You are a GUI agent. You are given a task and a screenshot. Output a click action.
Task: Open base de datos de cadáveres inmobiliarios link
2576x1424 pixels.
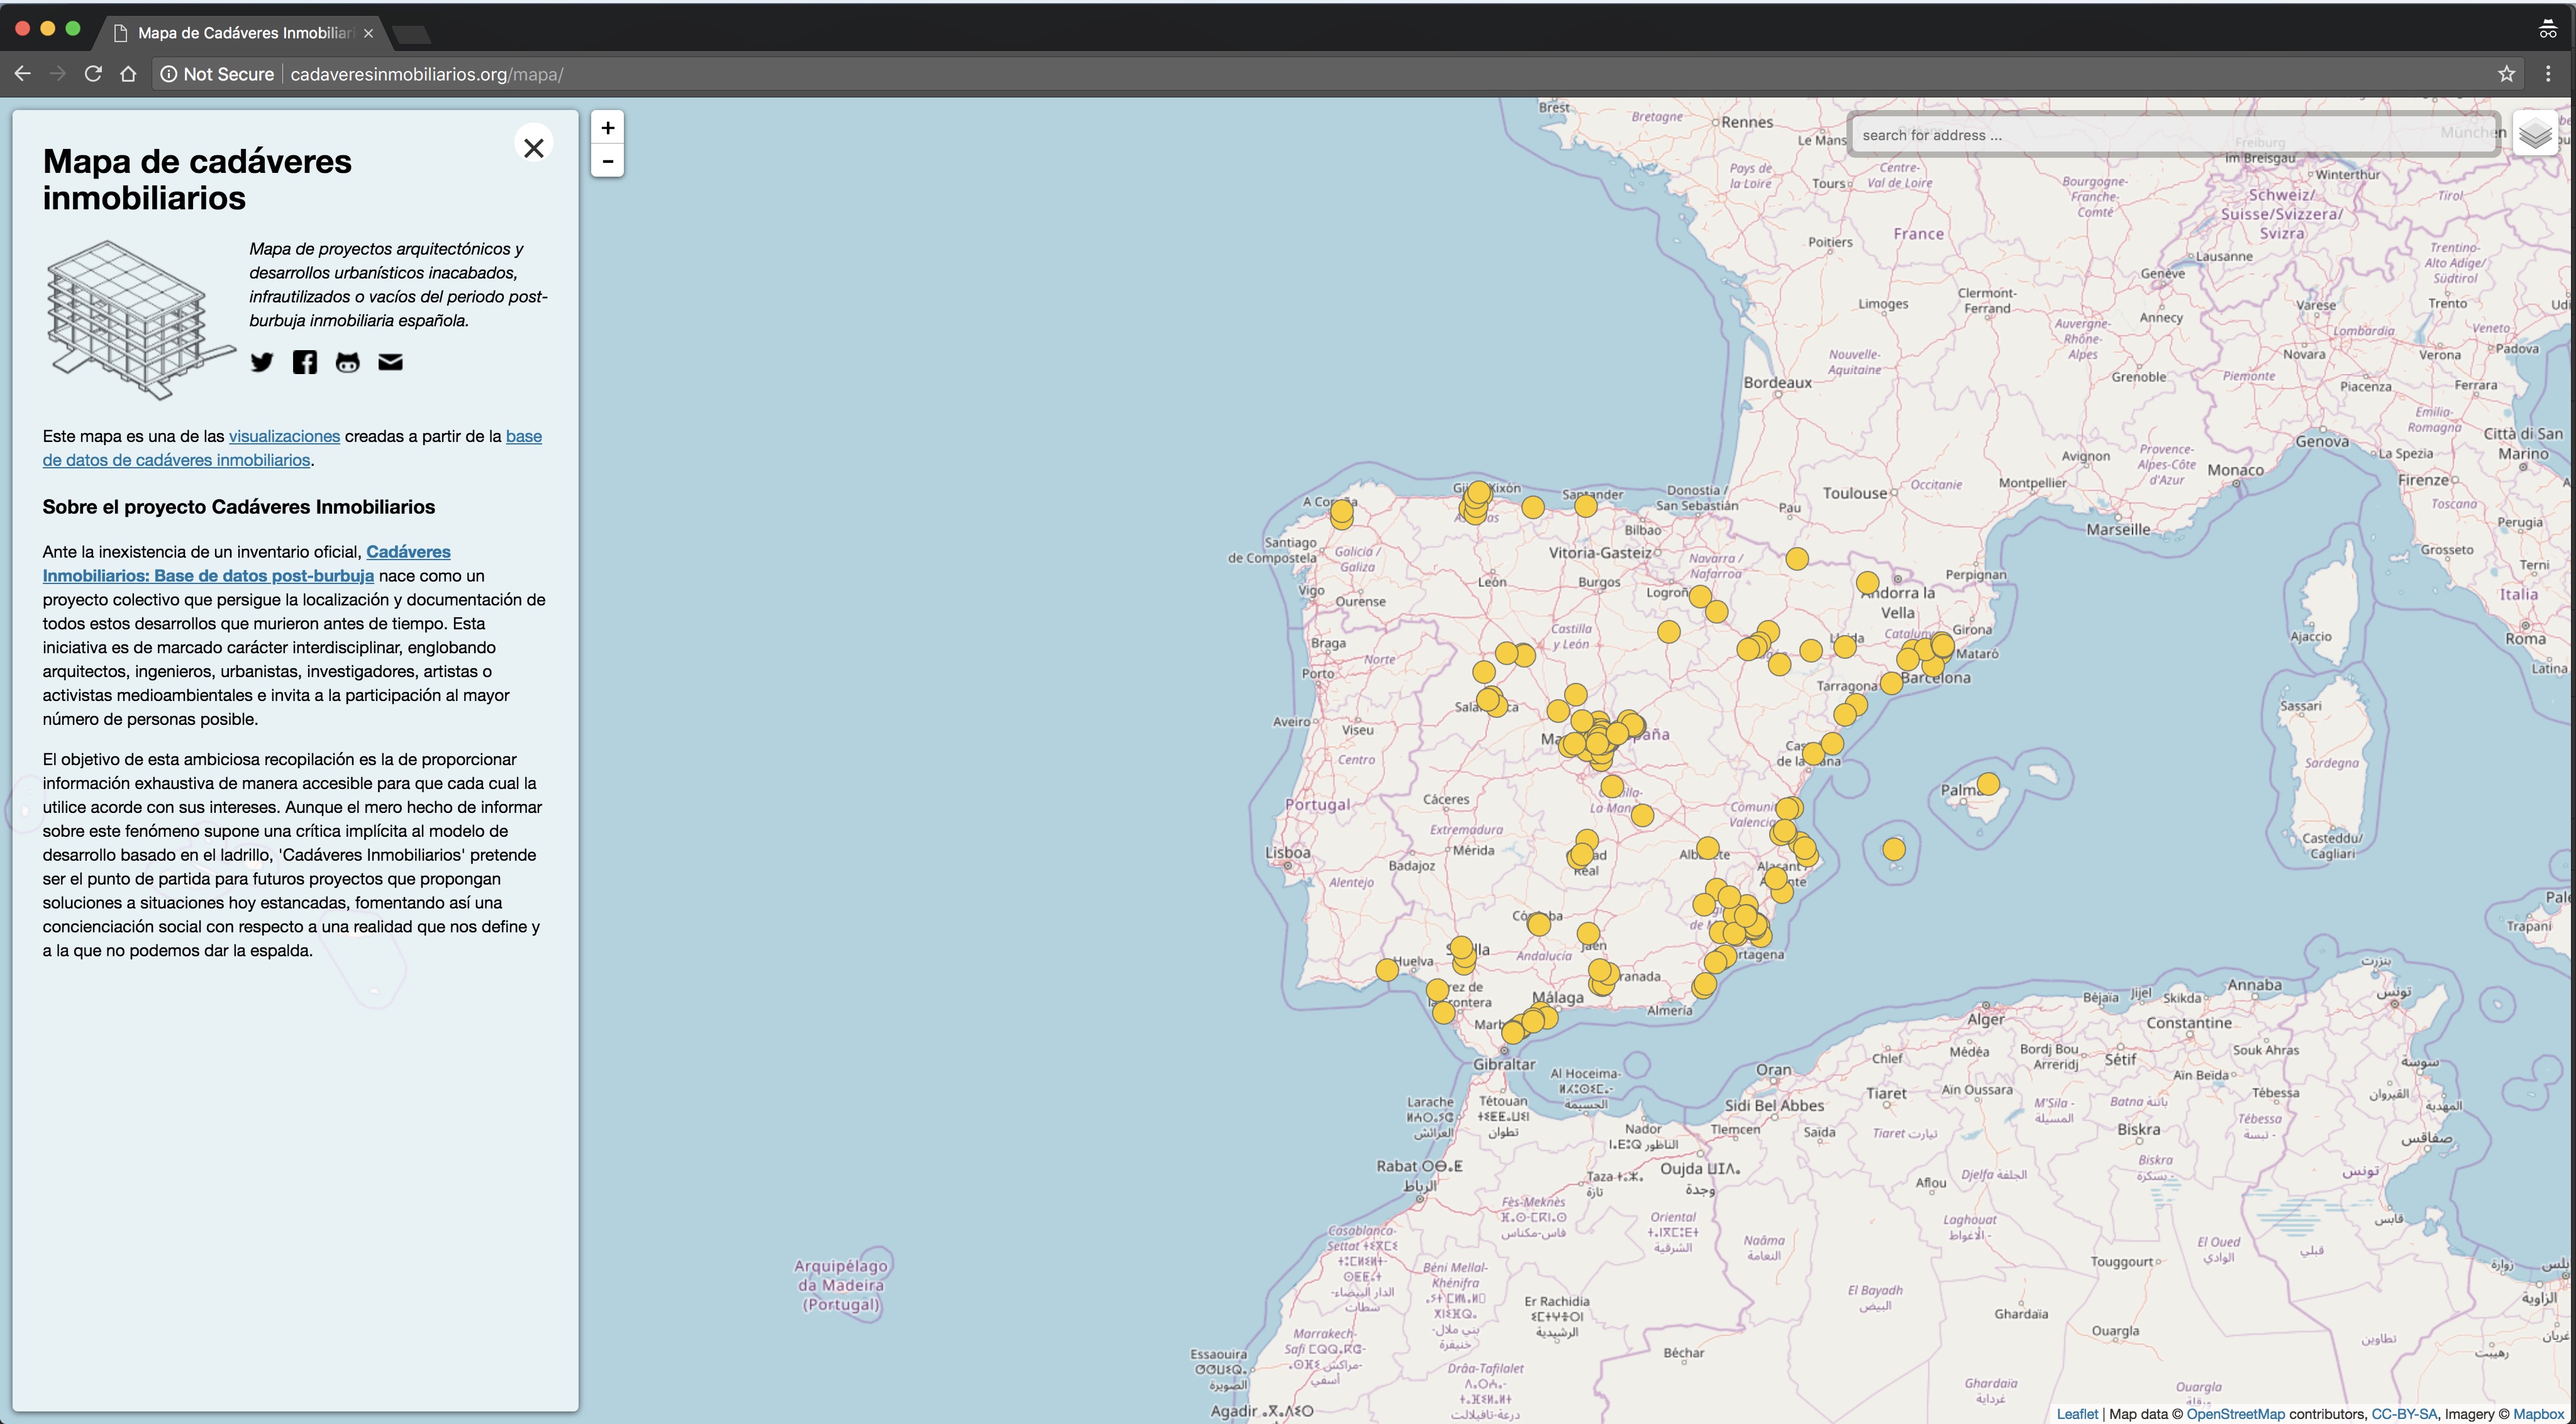point(292,448)
